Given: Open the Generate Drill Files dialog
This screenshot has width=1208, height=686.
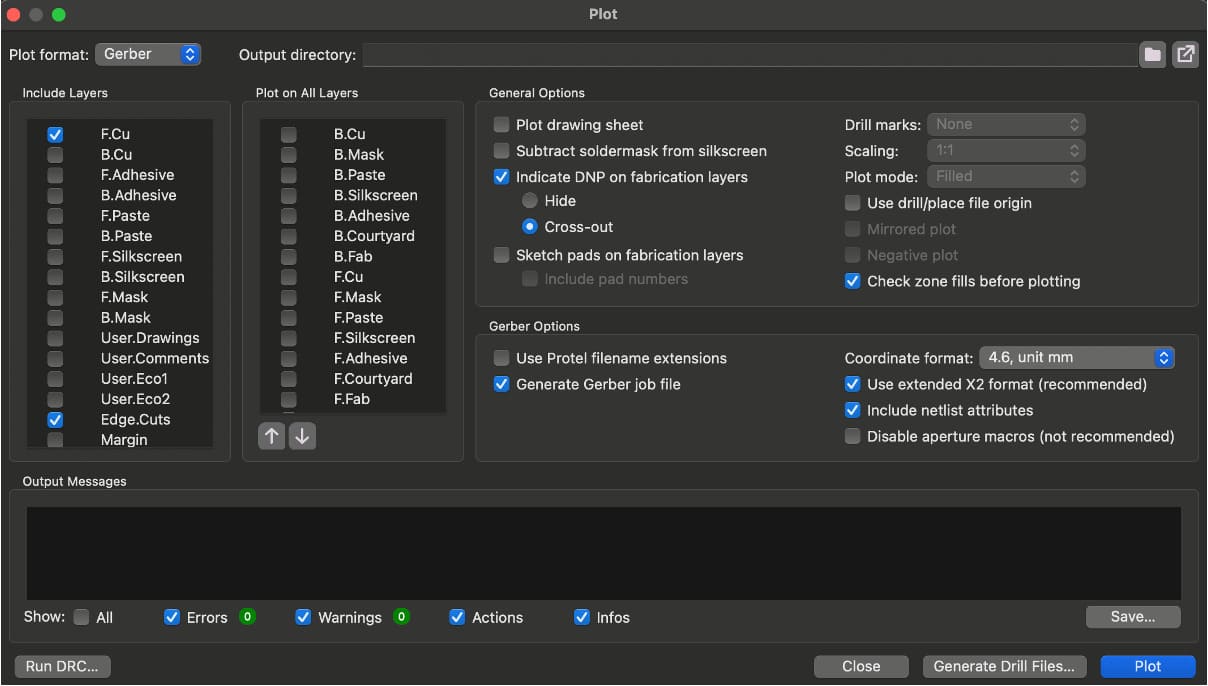Looking at the screenshot, I should pos(1004,666).
